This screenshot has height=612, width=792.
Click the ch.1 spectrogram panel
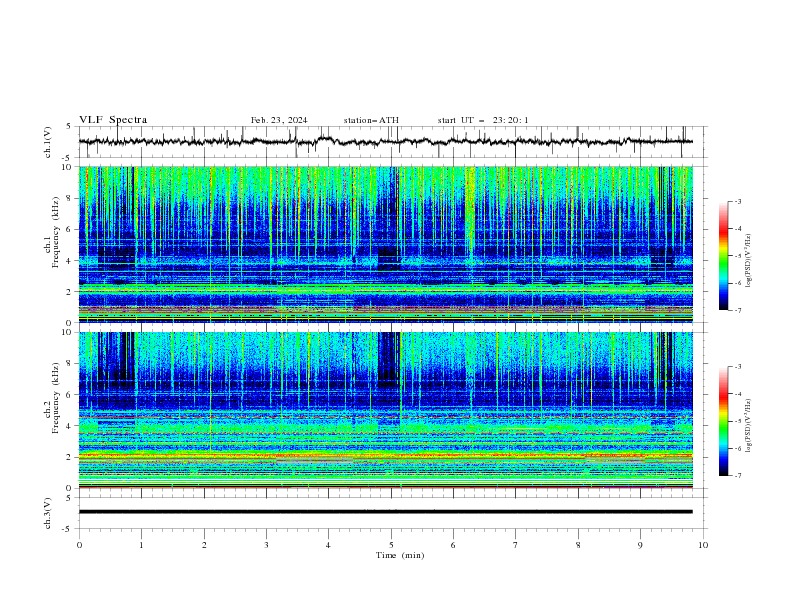[386, 244]
